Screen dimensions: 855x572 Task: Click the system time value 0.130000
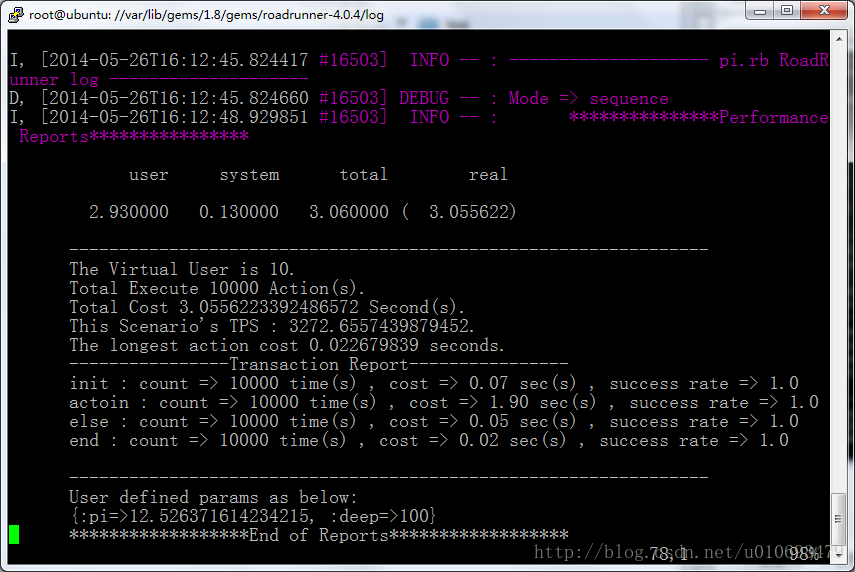click(239, 212)
